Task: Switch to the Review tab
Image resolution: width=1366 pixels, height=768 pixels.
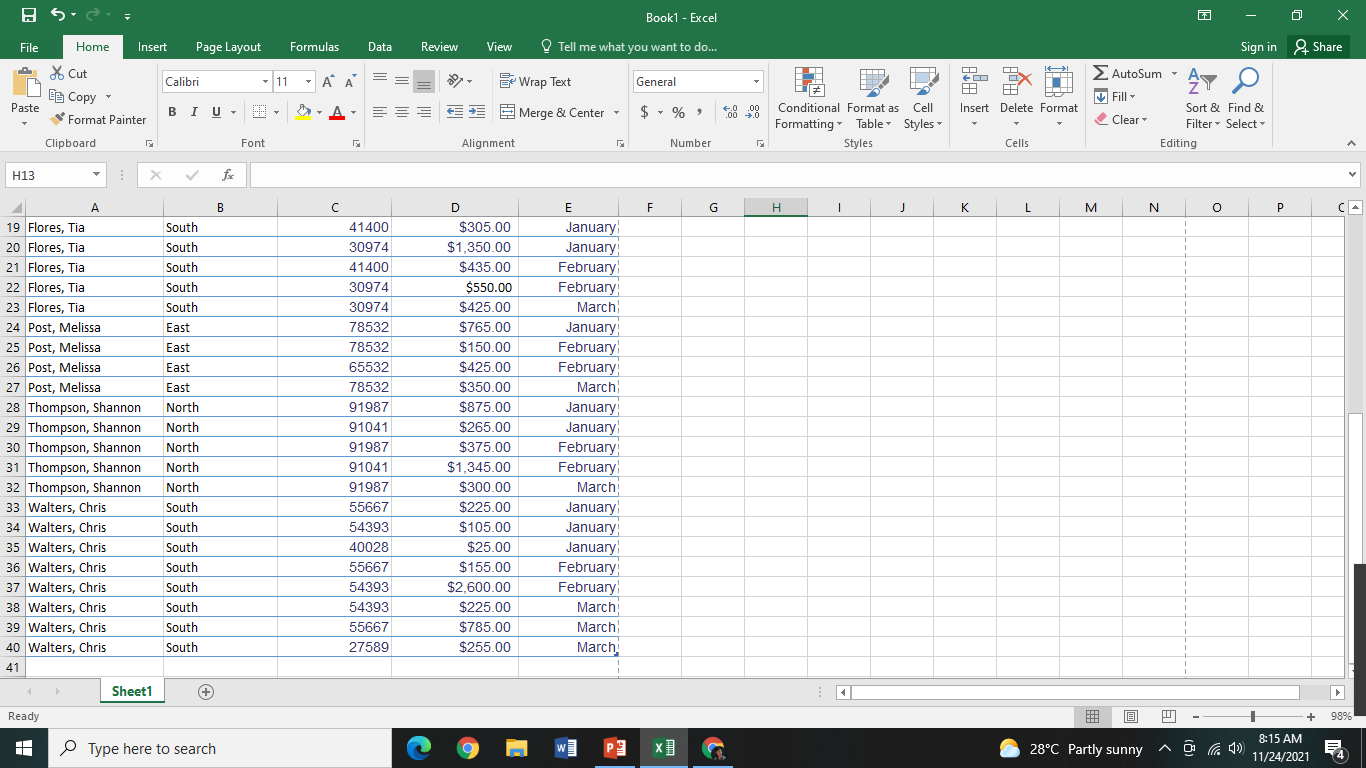Action: [x=439, y=47]
